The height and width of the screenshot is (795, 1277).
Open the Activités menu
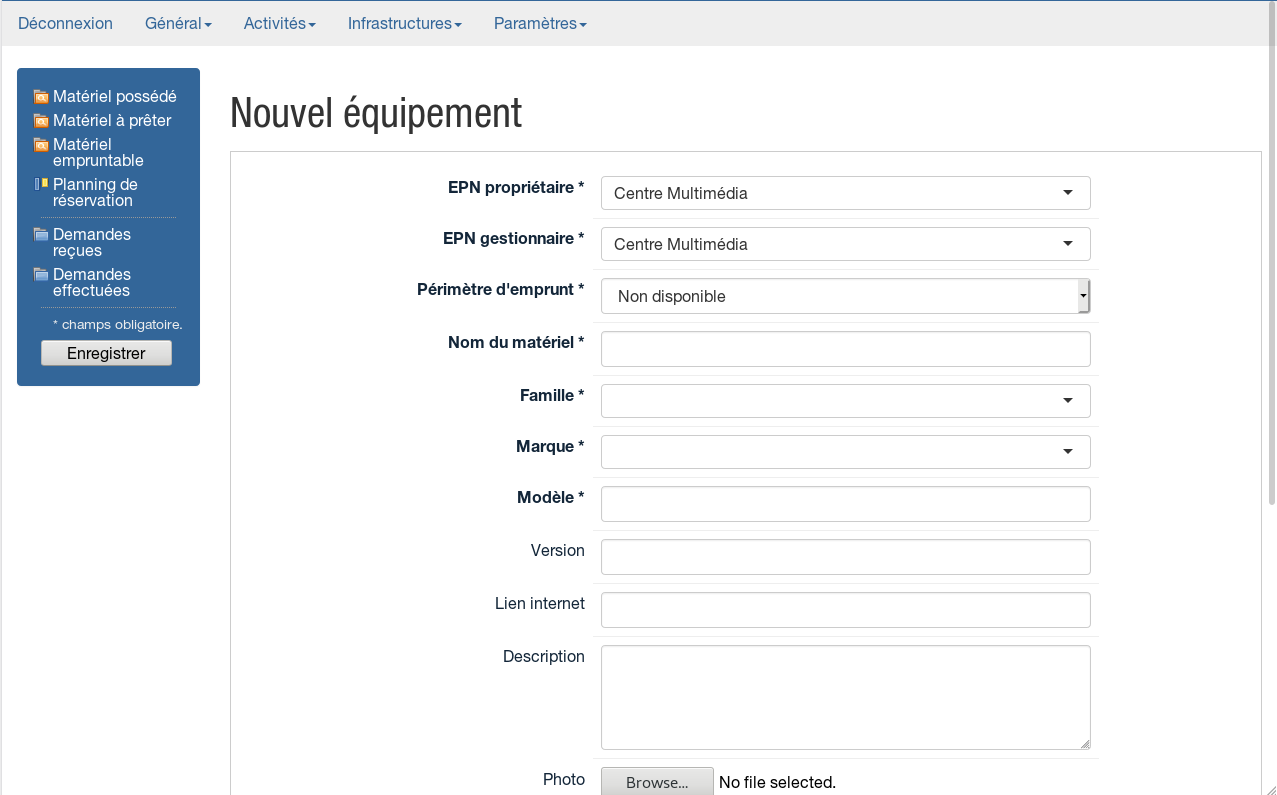tap(279, 23)
